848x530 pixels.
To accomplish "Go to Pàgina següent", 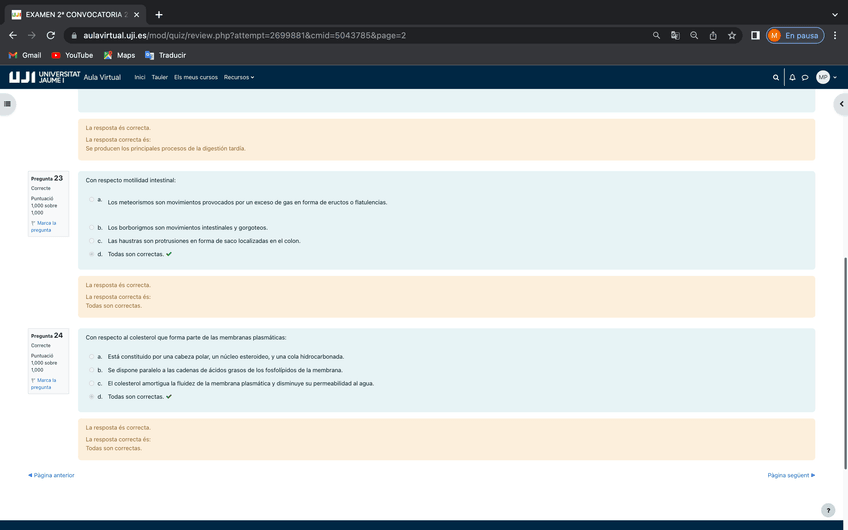I will [790, 475].
